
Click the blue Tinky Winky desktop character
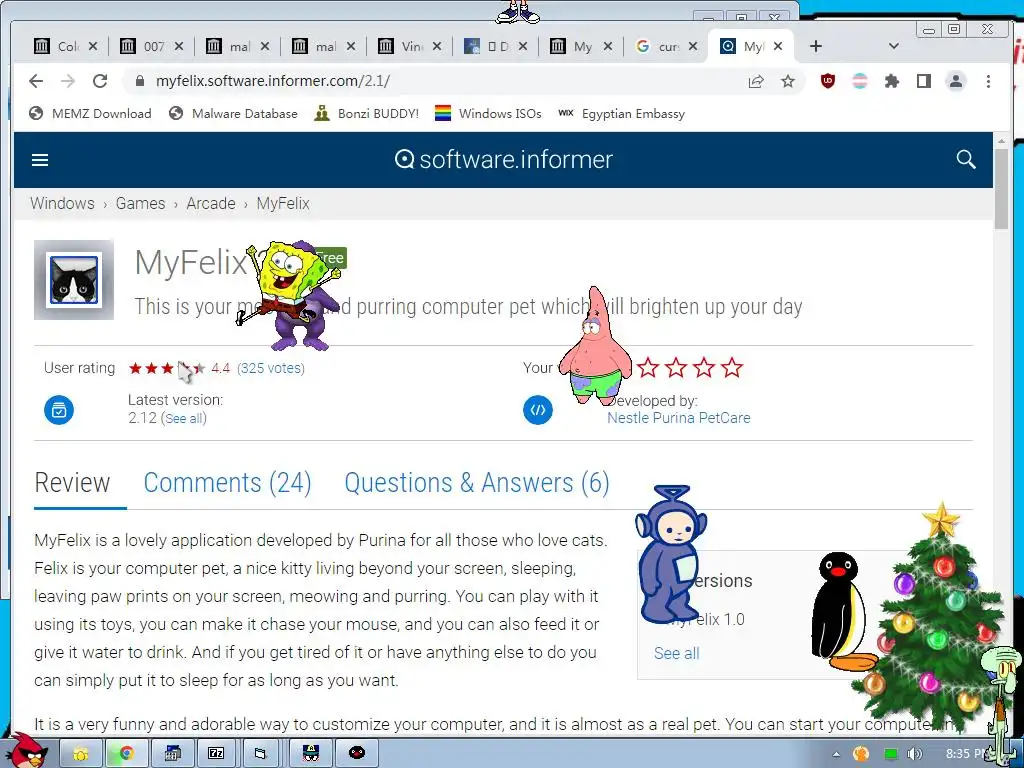tap(670, 554)
